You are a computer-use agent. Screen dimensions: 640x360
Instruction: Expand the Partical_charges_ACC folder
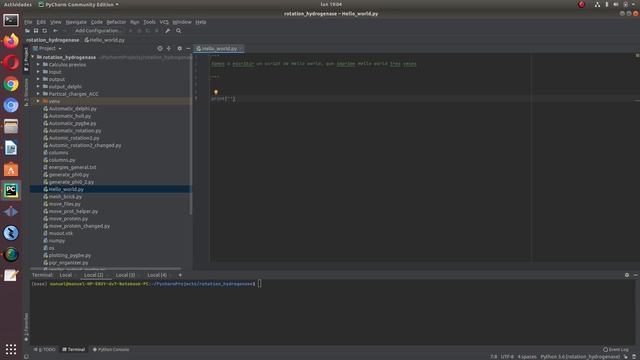(x=38, y=94)
